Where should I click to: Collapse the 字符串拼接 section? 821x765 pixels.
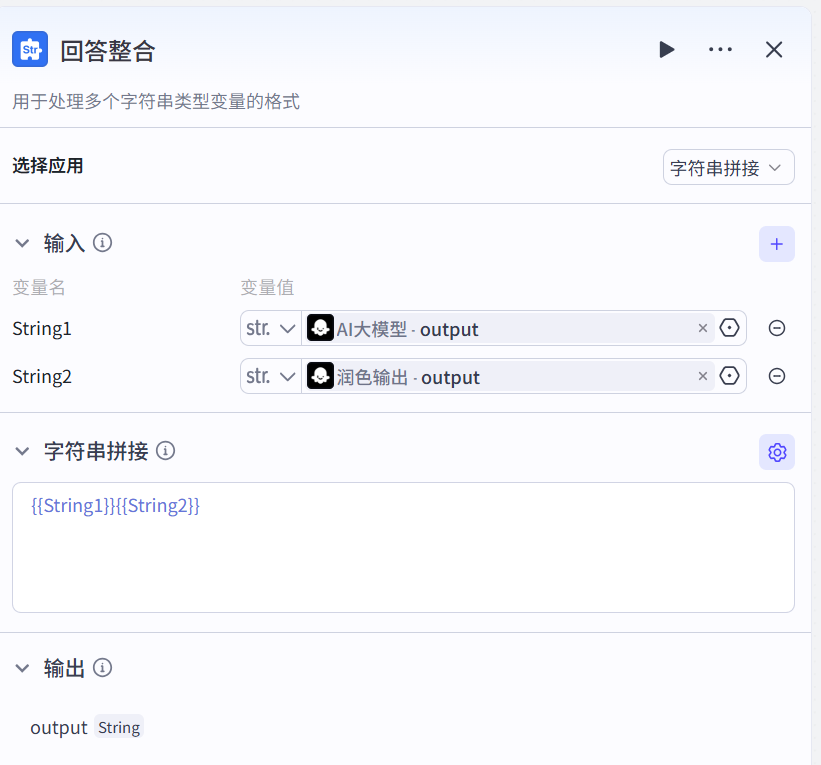[x=22, y=452]
